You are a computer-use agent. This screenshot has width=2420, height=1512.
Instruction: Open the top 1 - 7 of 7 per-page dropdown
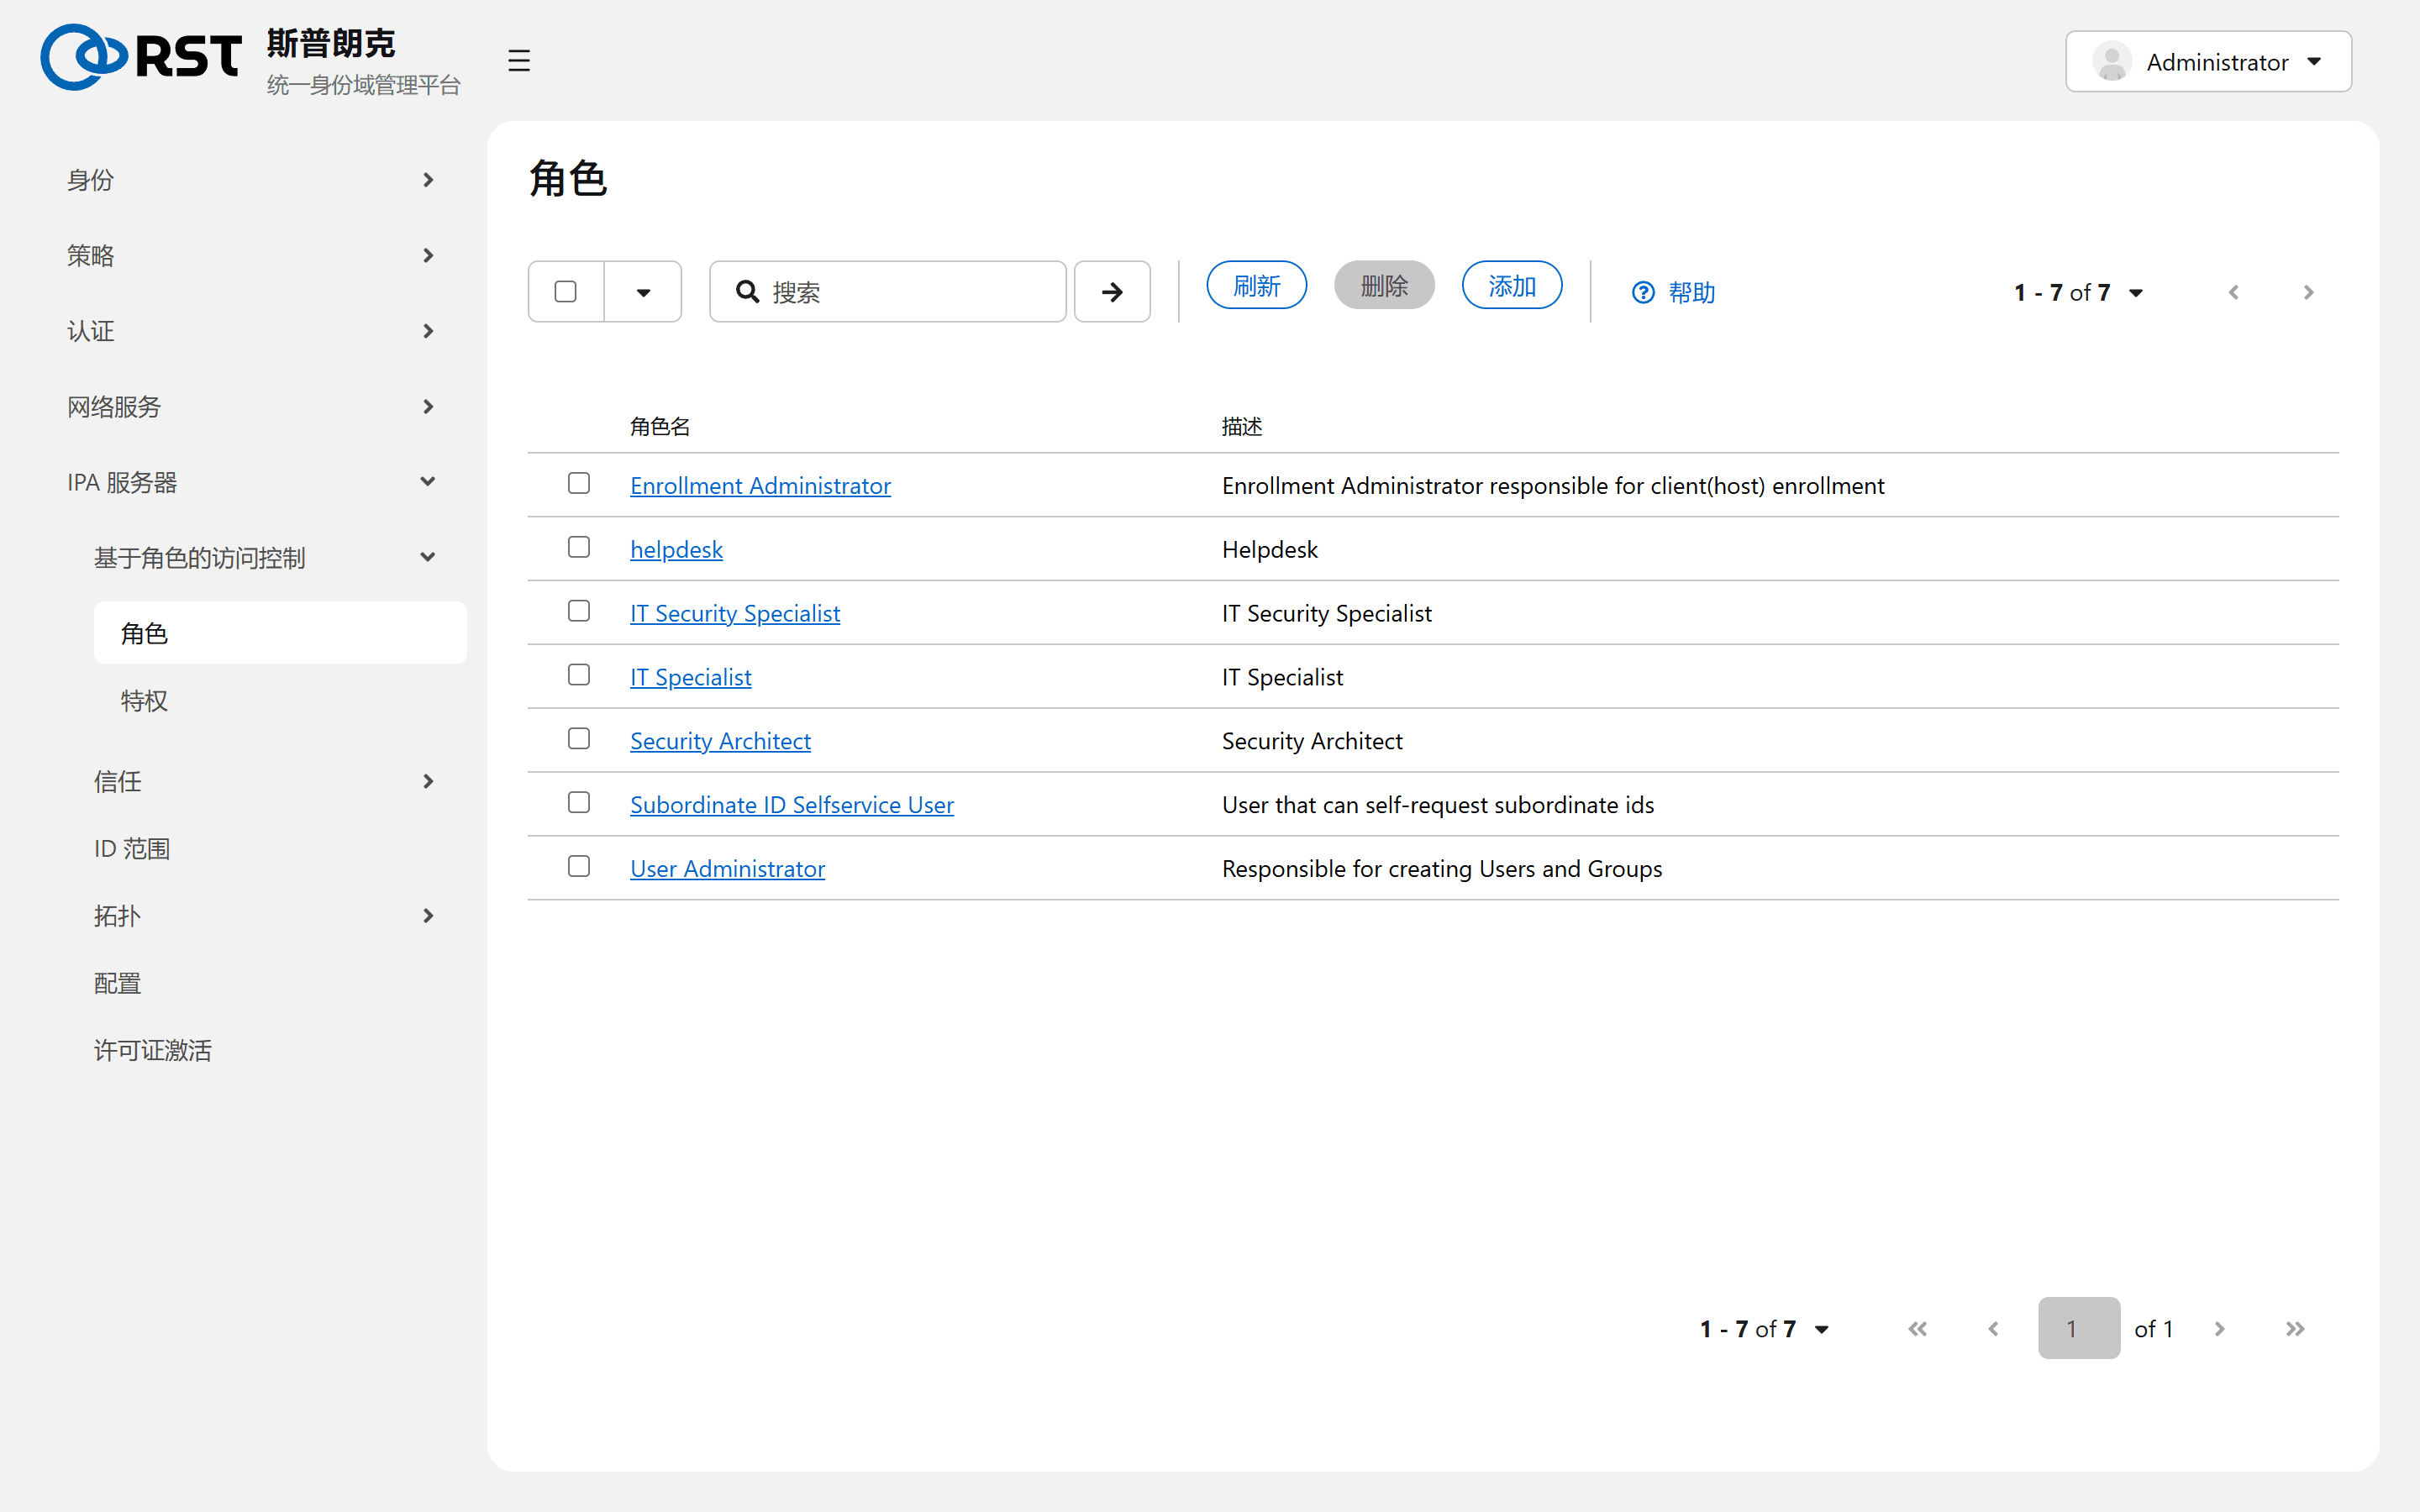pos(2078,292)
